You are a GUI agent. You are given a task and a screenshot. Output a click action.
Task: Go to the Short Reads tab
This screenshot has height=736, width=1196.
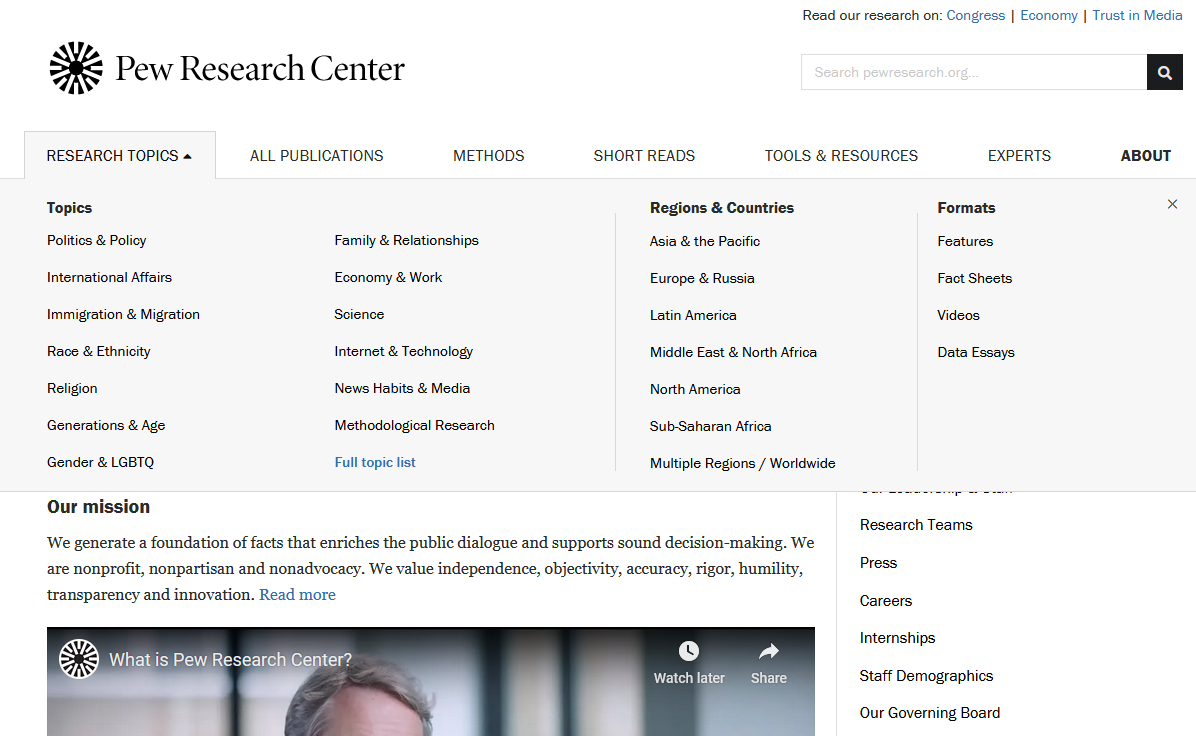pos(644,156)
